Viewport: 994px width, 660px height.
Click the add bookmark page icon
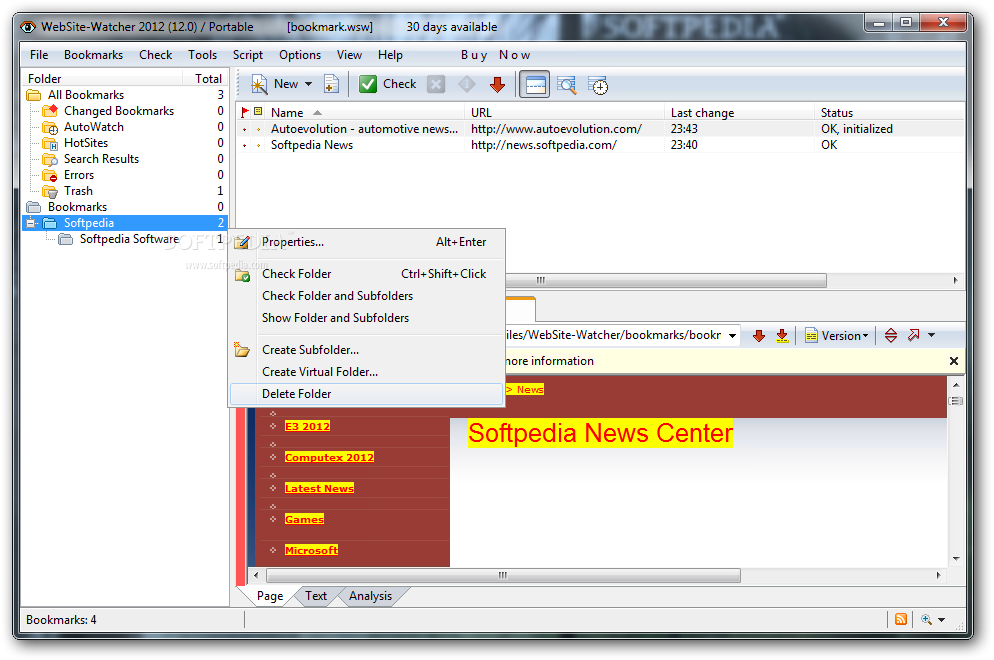[331, 84]
